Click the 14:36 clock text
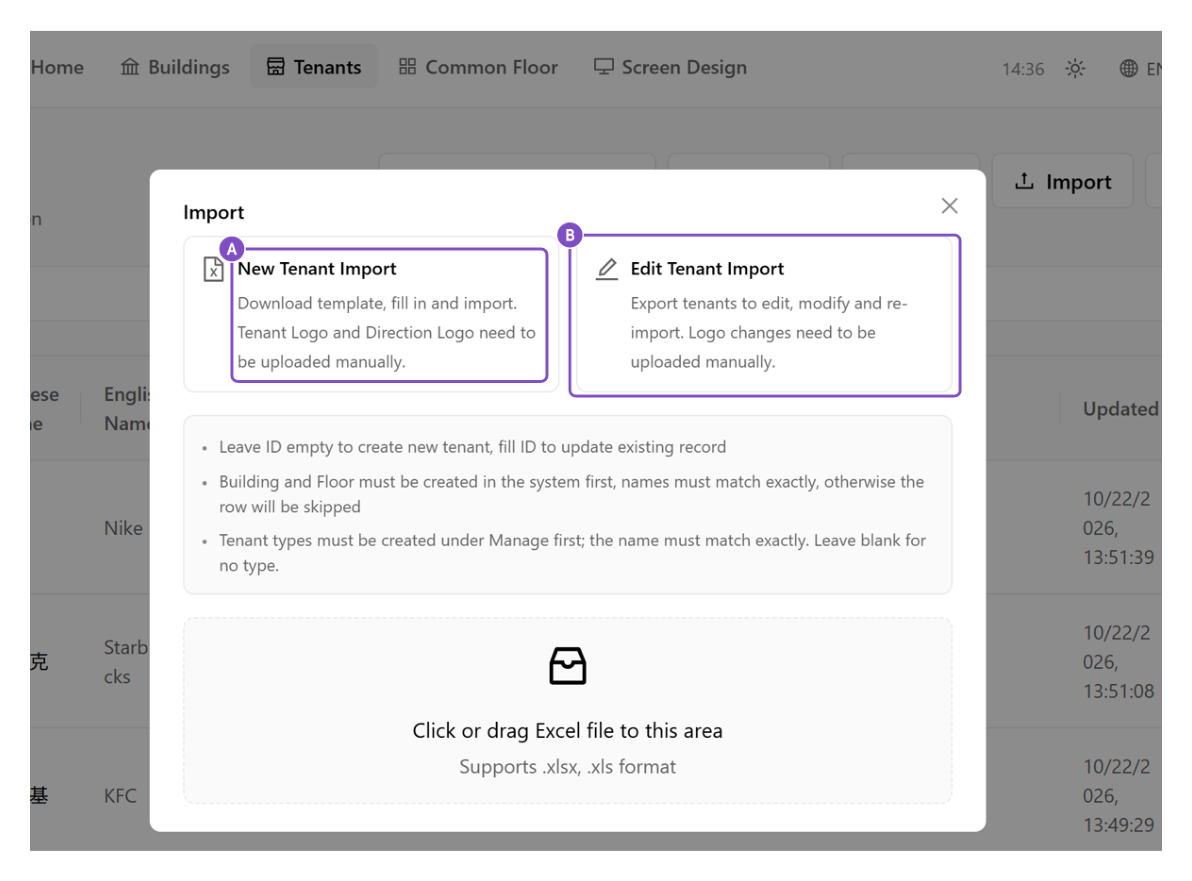 pyautogui.click(x=1022, y=69)
